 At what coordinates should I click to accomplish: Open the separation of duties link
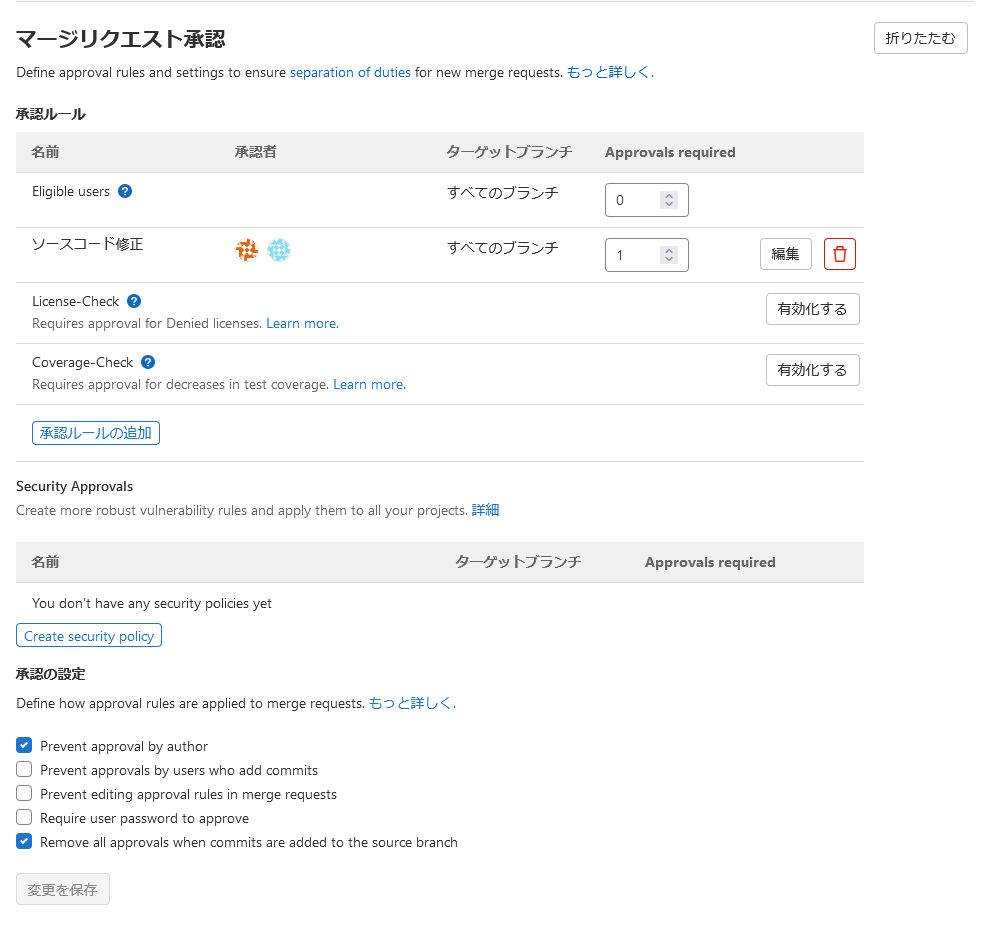coord(350,72)
